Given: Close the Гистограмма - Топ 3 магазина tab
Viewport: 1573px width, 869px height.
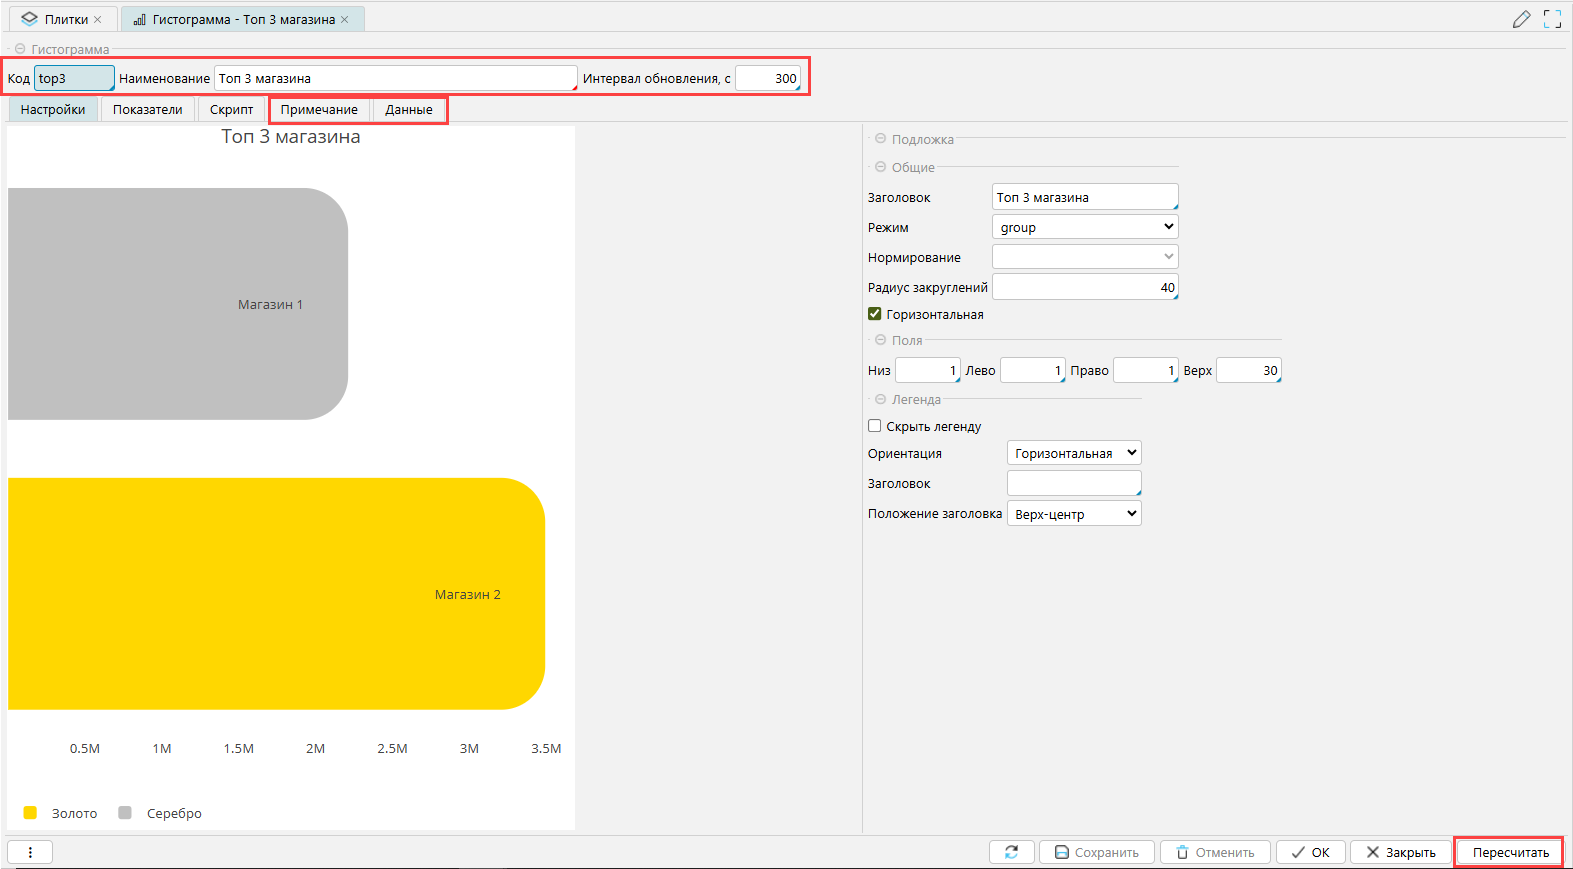Looking at the screenshot, I should [x=345, y=20].
